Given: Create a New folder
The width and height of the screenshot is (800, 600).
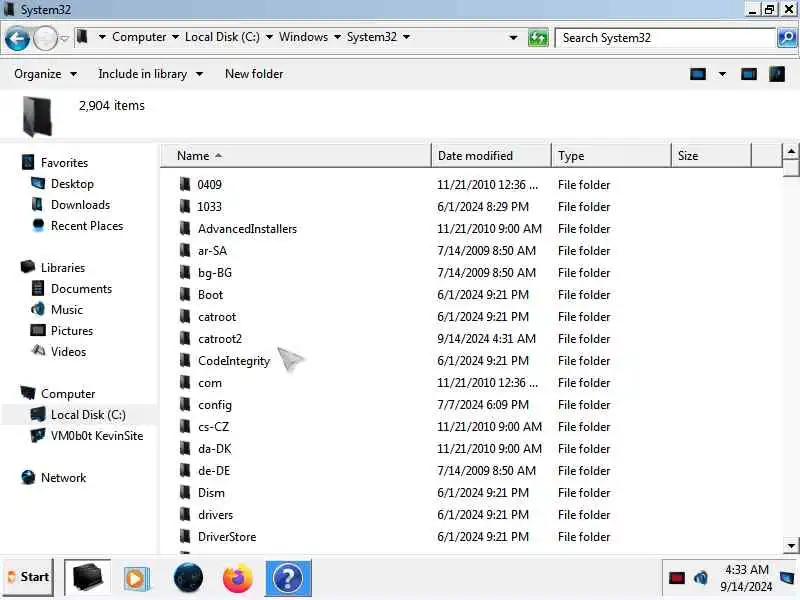Looking at the screenshot, I should (254, 74).
